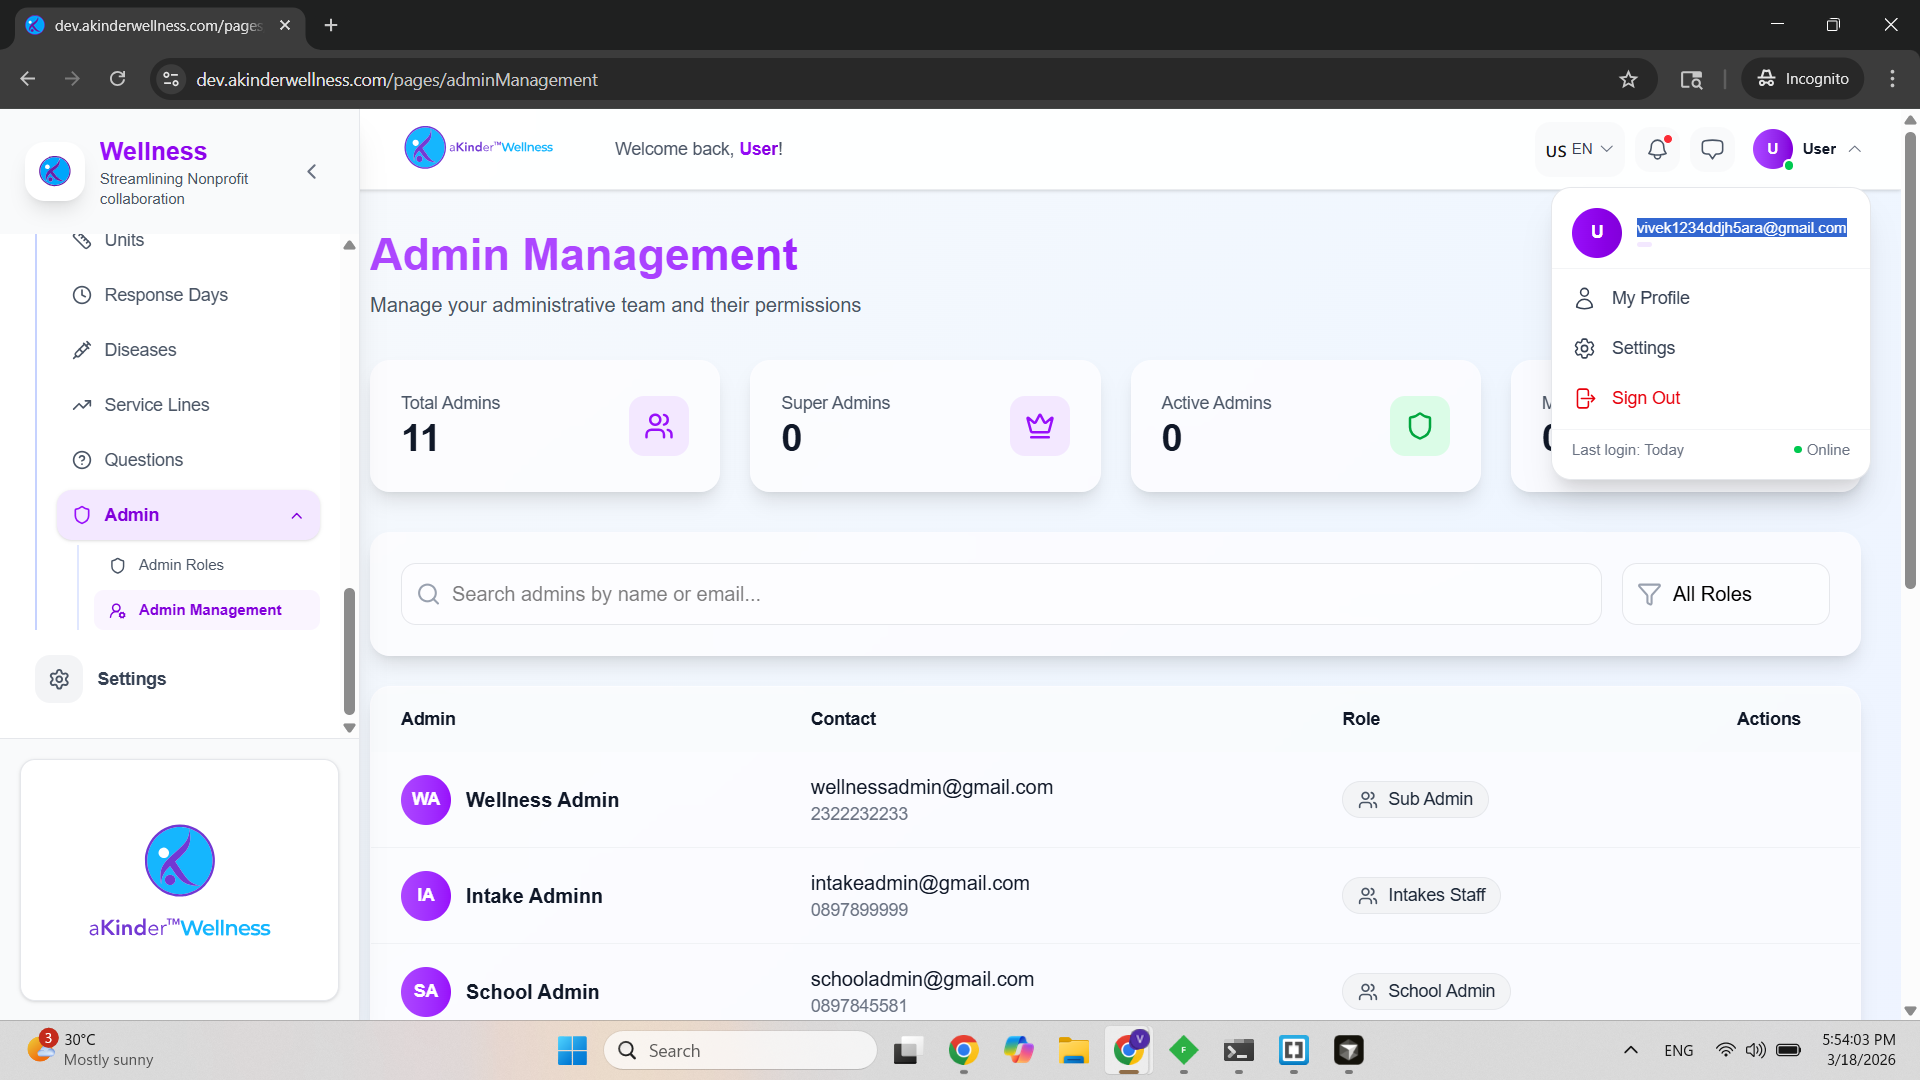Click Sign Out
The height and width of the screenshot is (1080, 1920).
click(1645, 398)
